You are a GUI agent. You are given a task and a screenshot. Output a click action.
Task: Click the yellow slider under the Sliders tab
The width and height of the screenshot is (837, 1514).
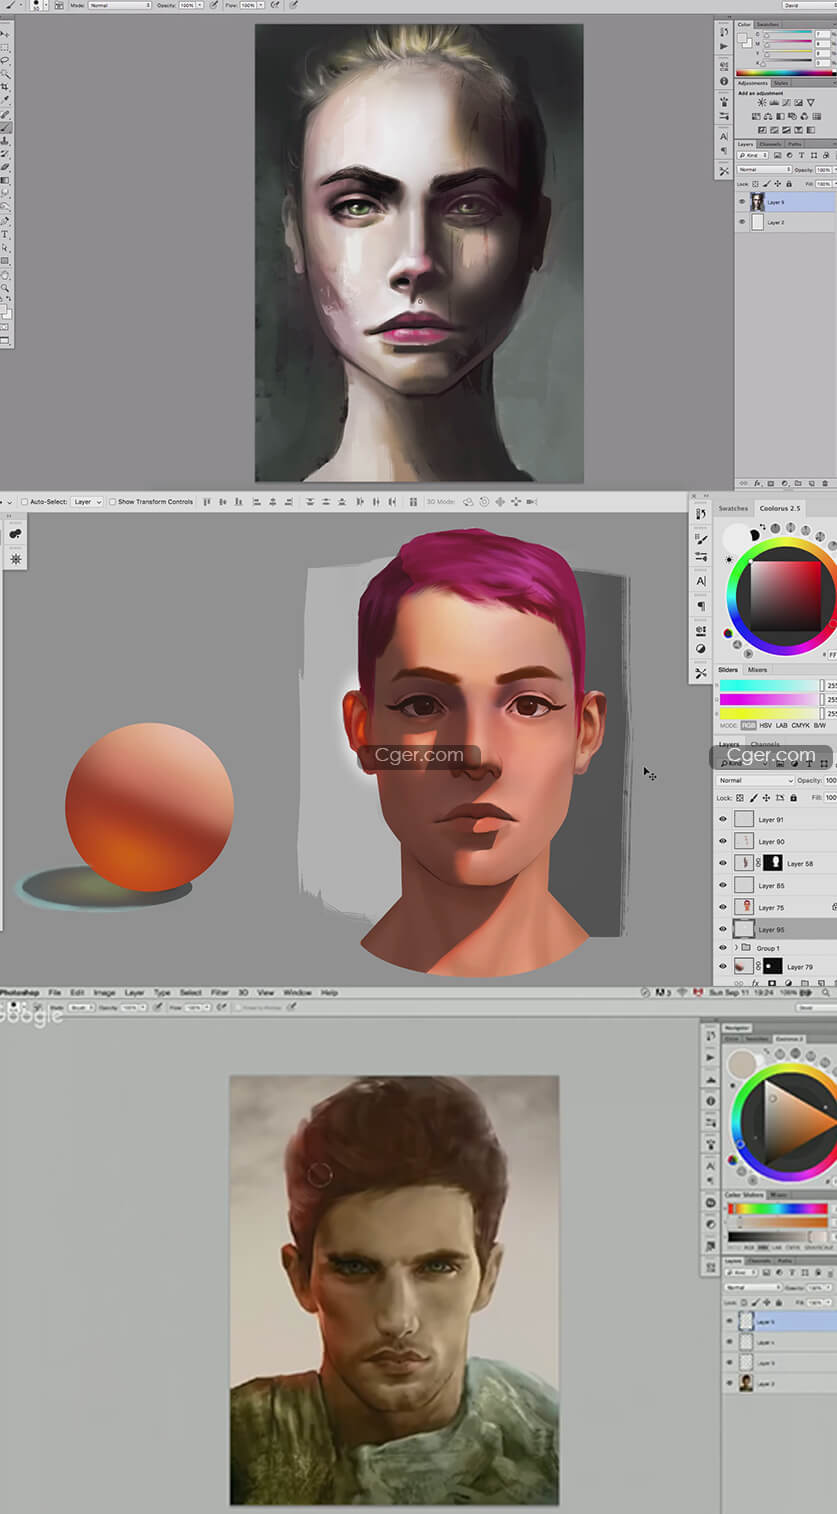click(769, 713)
